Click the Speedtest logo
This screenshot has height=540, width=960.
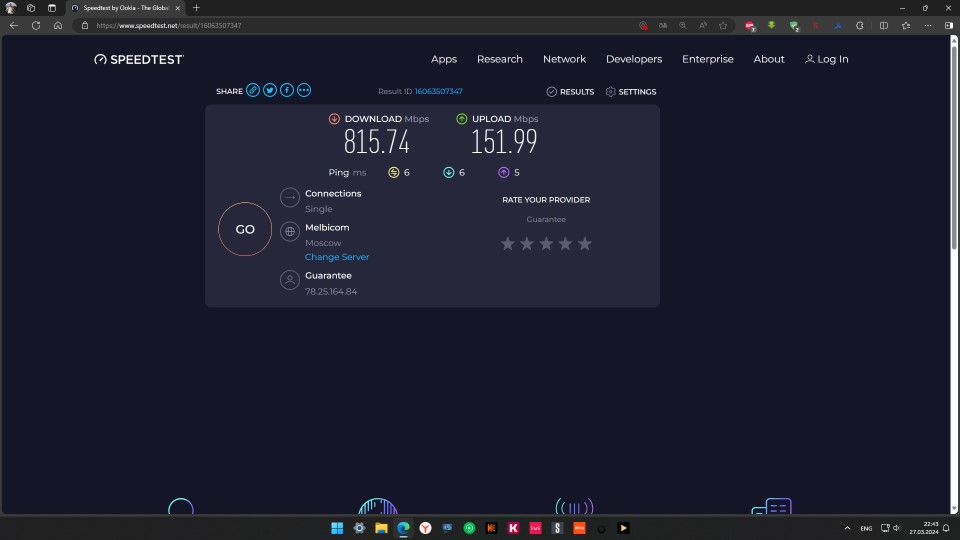(139, 59)
